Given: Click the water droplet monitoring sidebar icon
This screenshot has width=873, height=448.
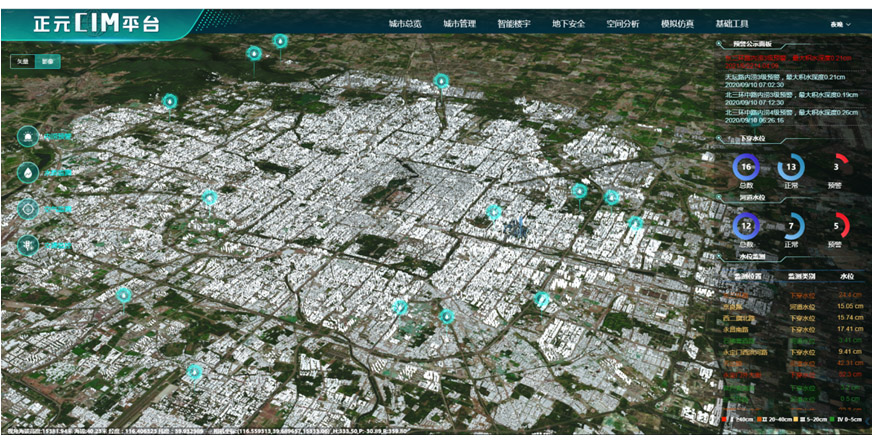Looking at the screenshot, I should 28,172.
